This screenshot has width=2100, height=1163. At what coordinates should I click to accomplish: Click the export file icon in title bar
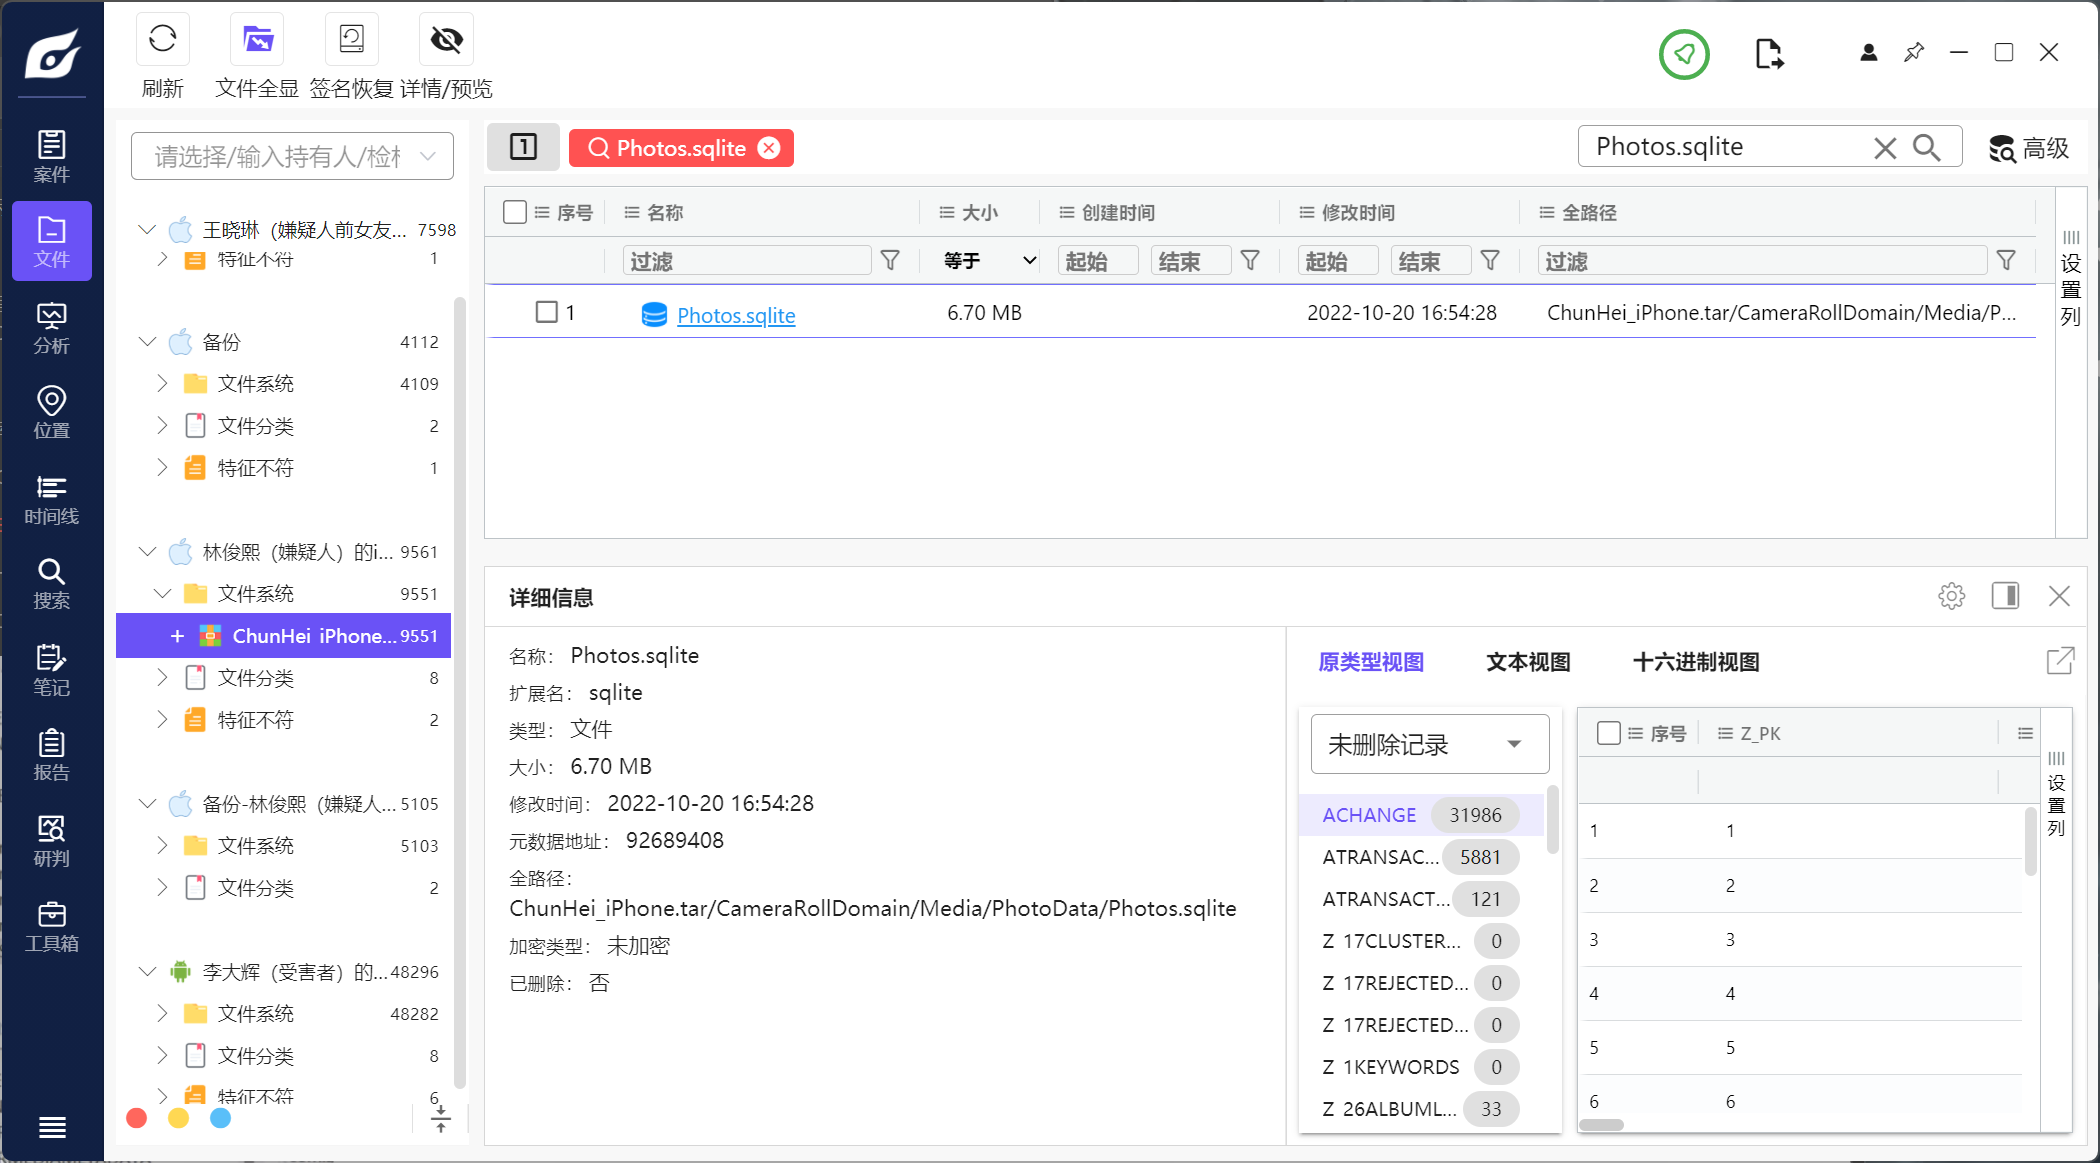pos(1768,54)
